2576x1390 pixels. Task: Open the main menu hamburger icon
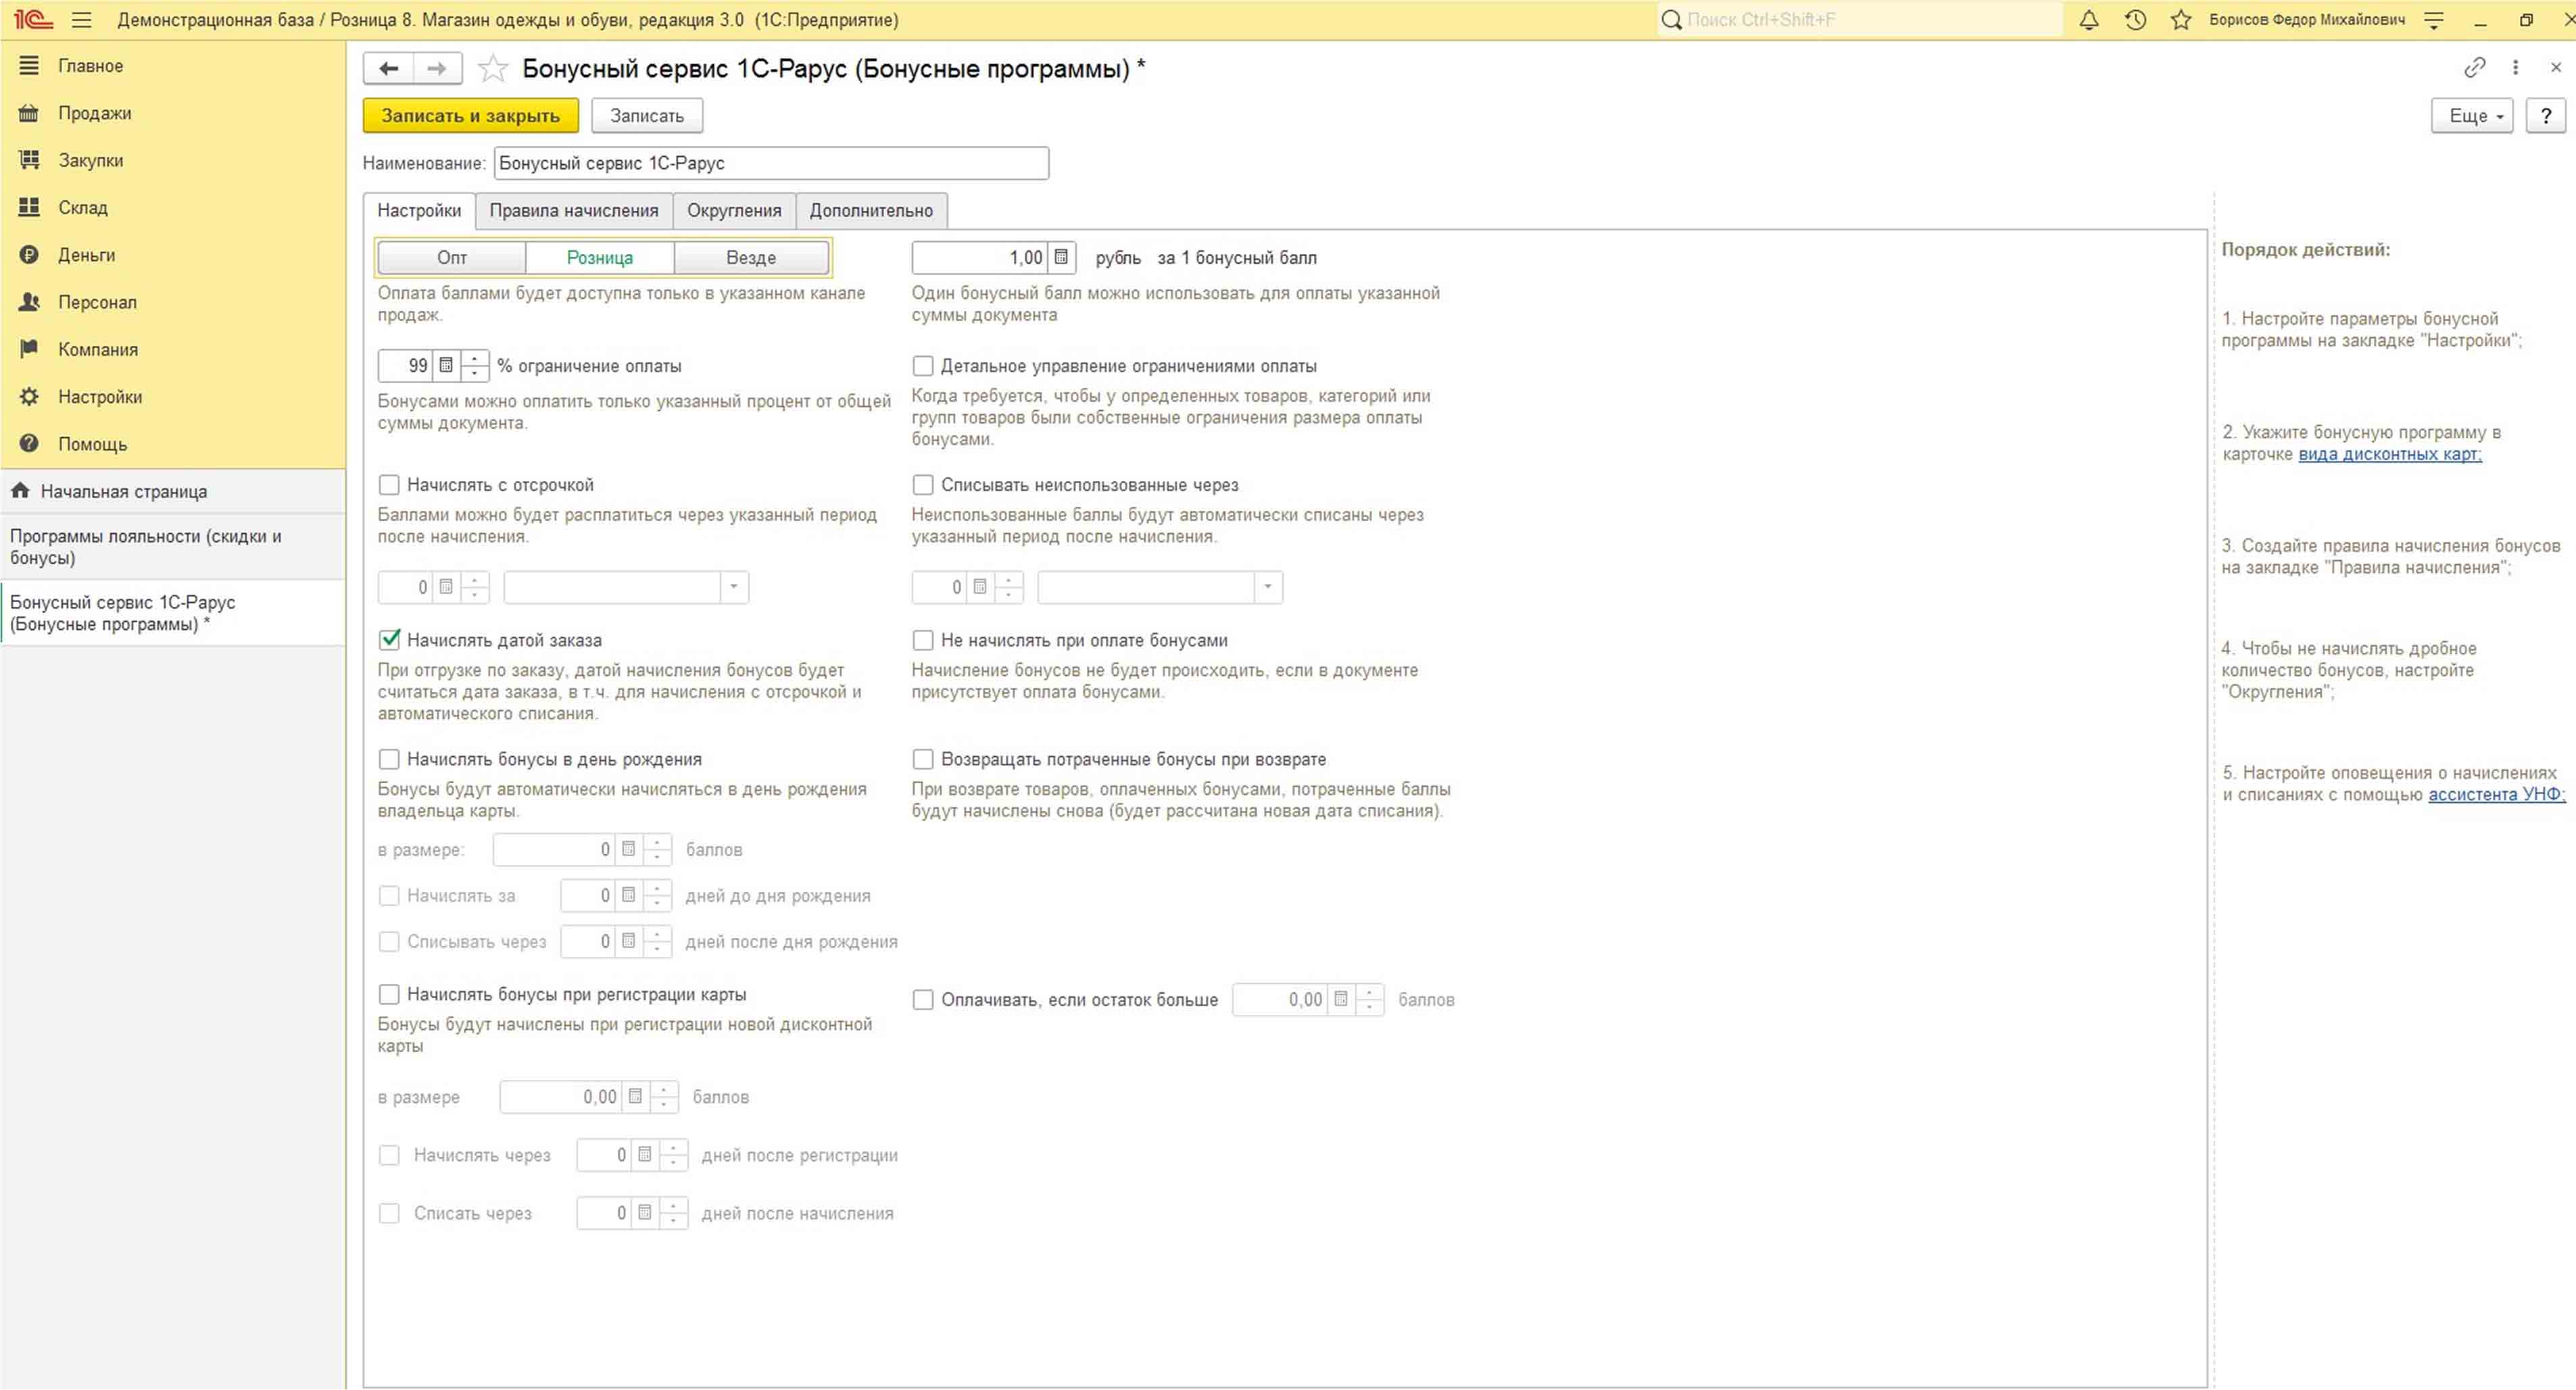click(82, 20)
